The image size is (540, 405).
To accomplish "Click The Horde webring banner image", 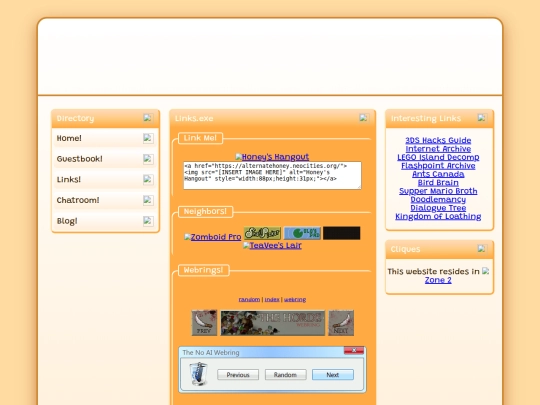I will [273, 323].
